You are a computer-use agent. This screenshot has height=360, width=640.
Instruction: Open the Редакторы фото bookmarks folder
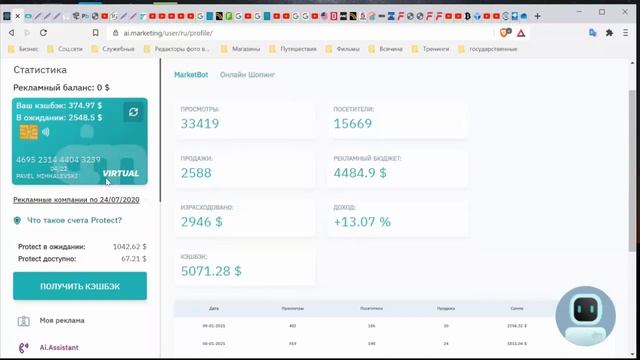pyautogui.click(x=177, y=49)
